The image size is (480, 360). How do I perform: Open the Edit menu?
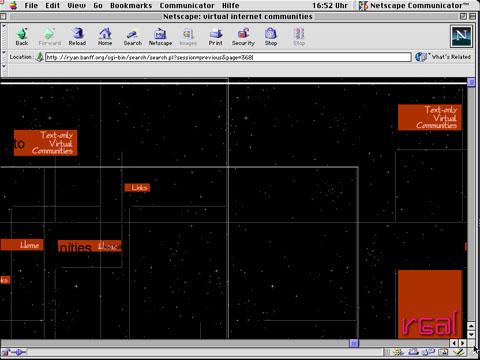pos(52,6)
